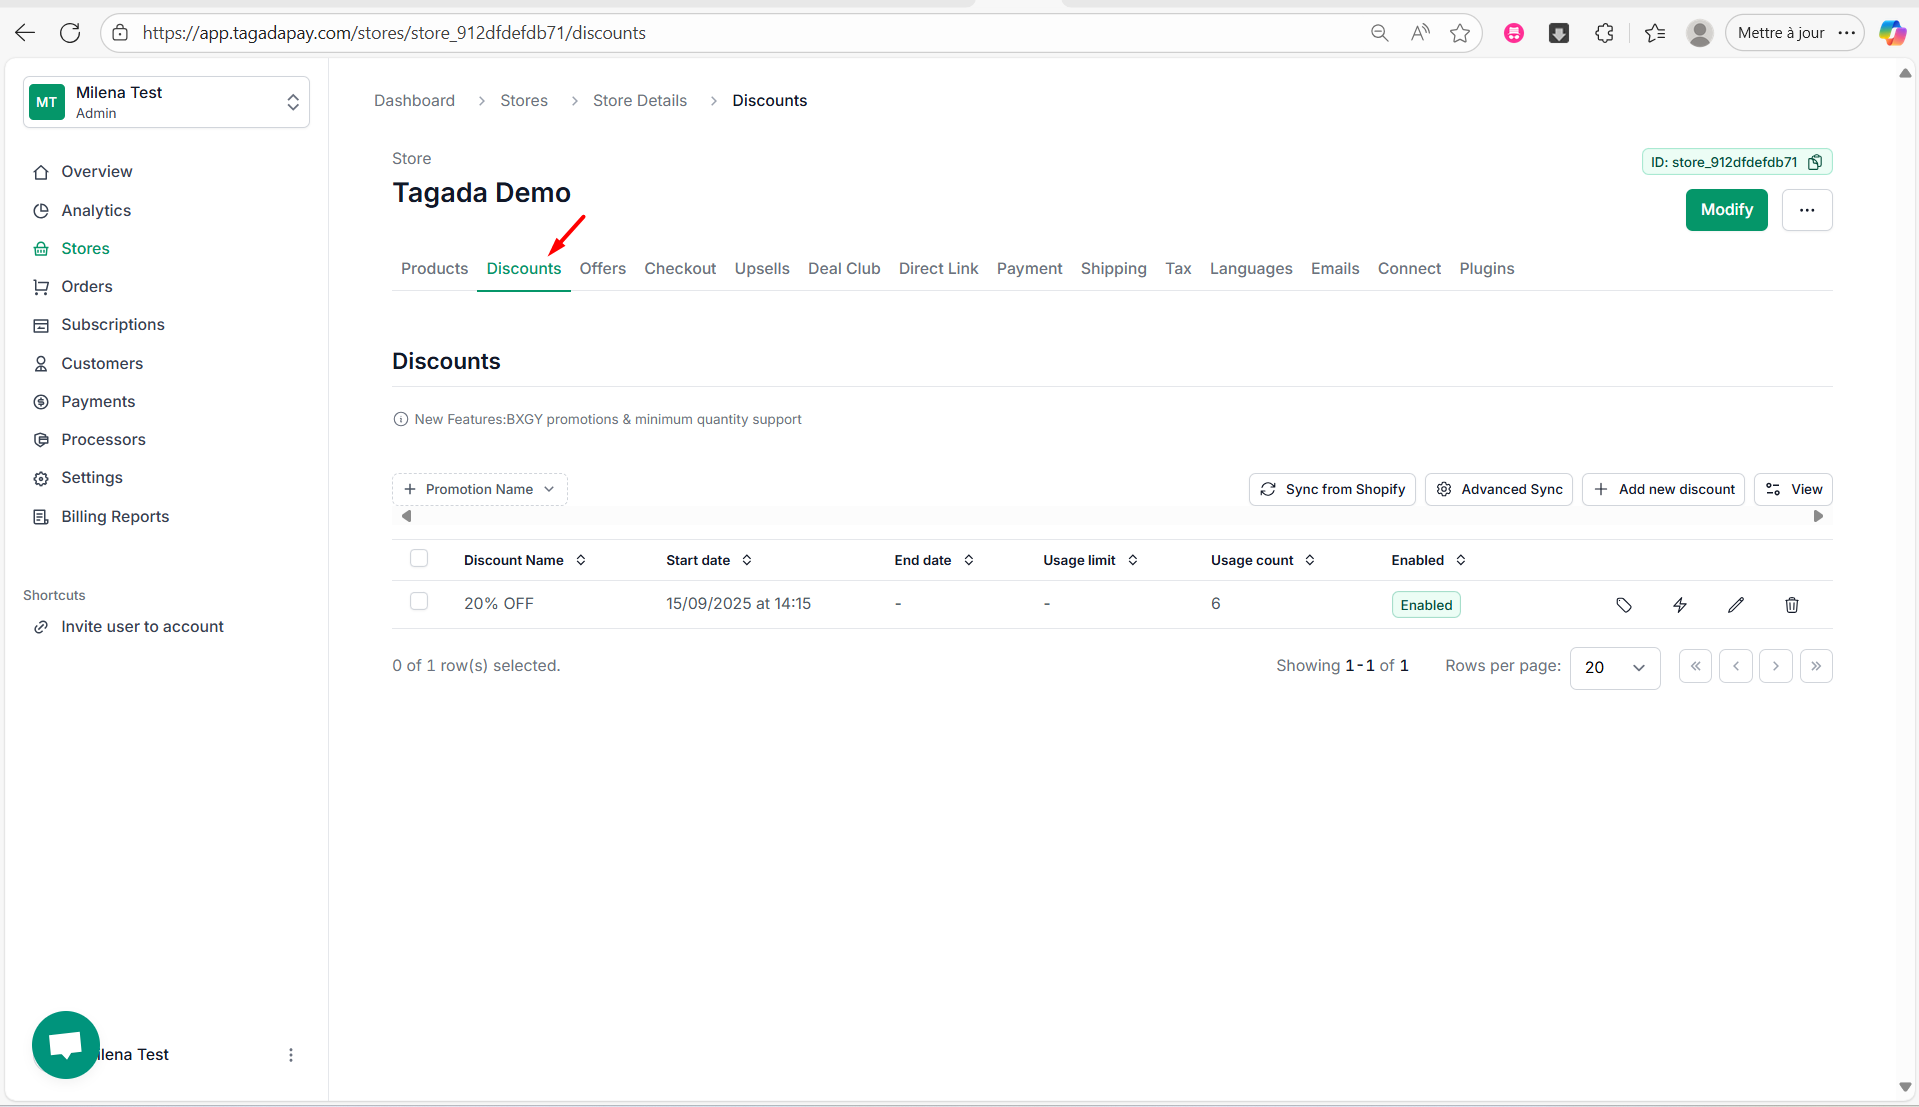Click Invite user to account shortcut
Image resolution: width=1919 pixels, height=1107 pixels.
click(x=142, y=627)
